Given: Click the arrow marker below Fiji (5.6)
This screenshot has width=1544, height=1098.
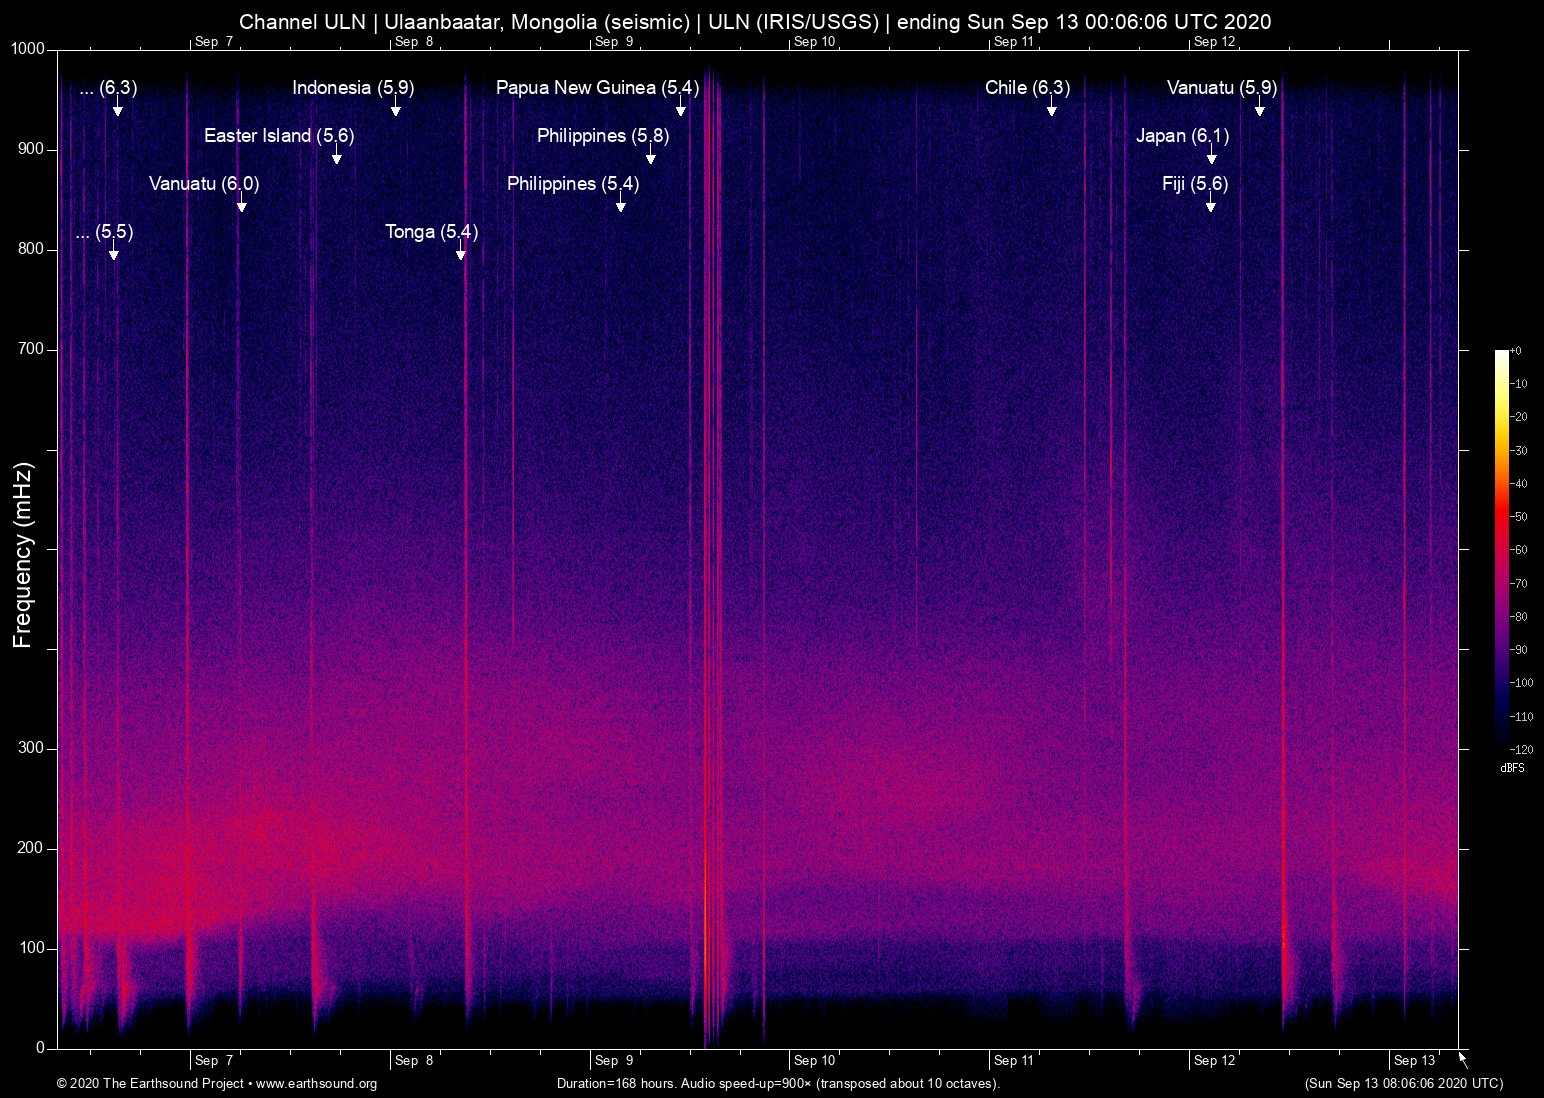Looking at the screenshot, I should pyautogui.click(x=1210, y=203).
